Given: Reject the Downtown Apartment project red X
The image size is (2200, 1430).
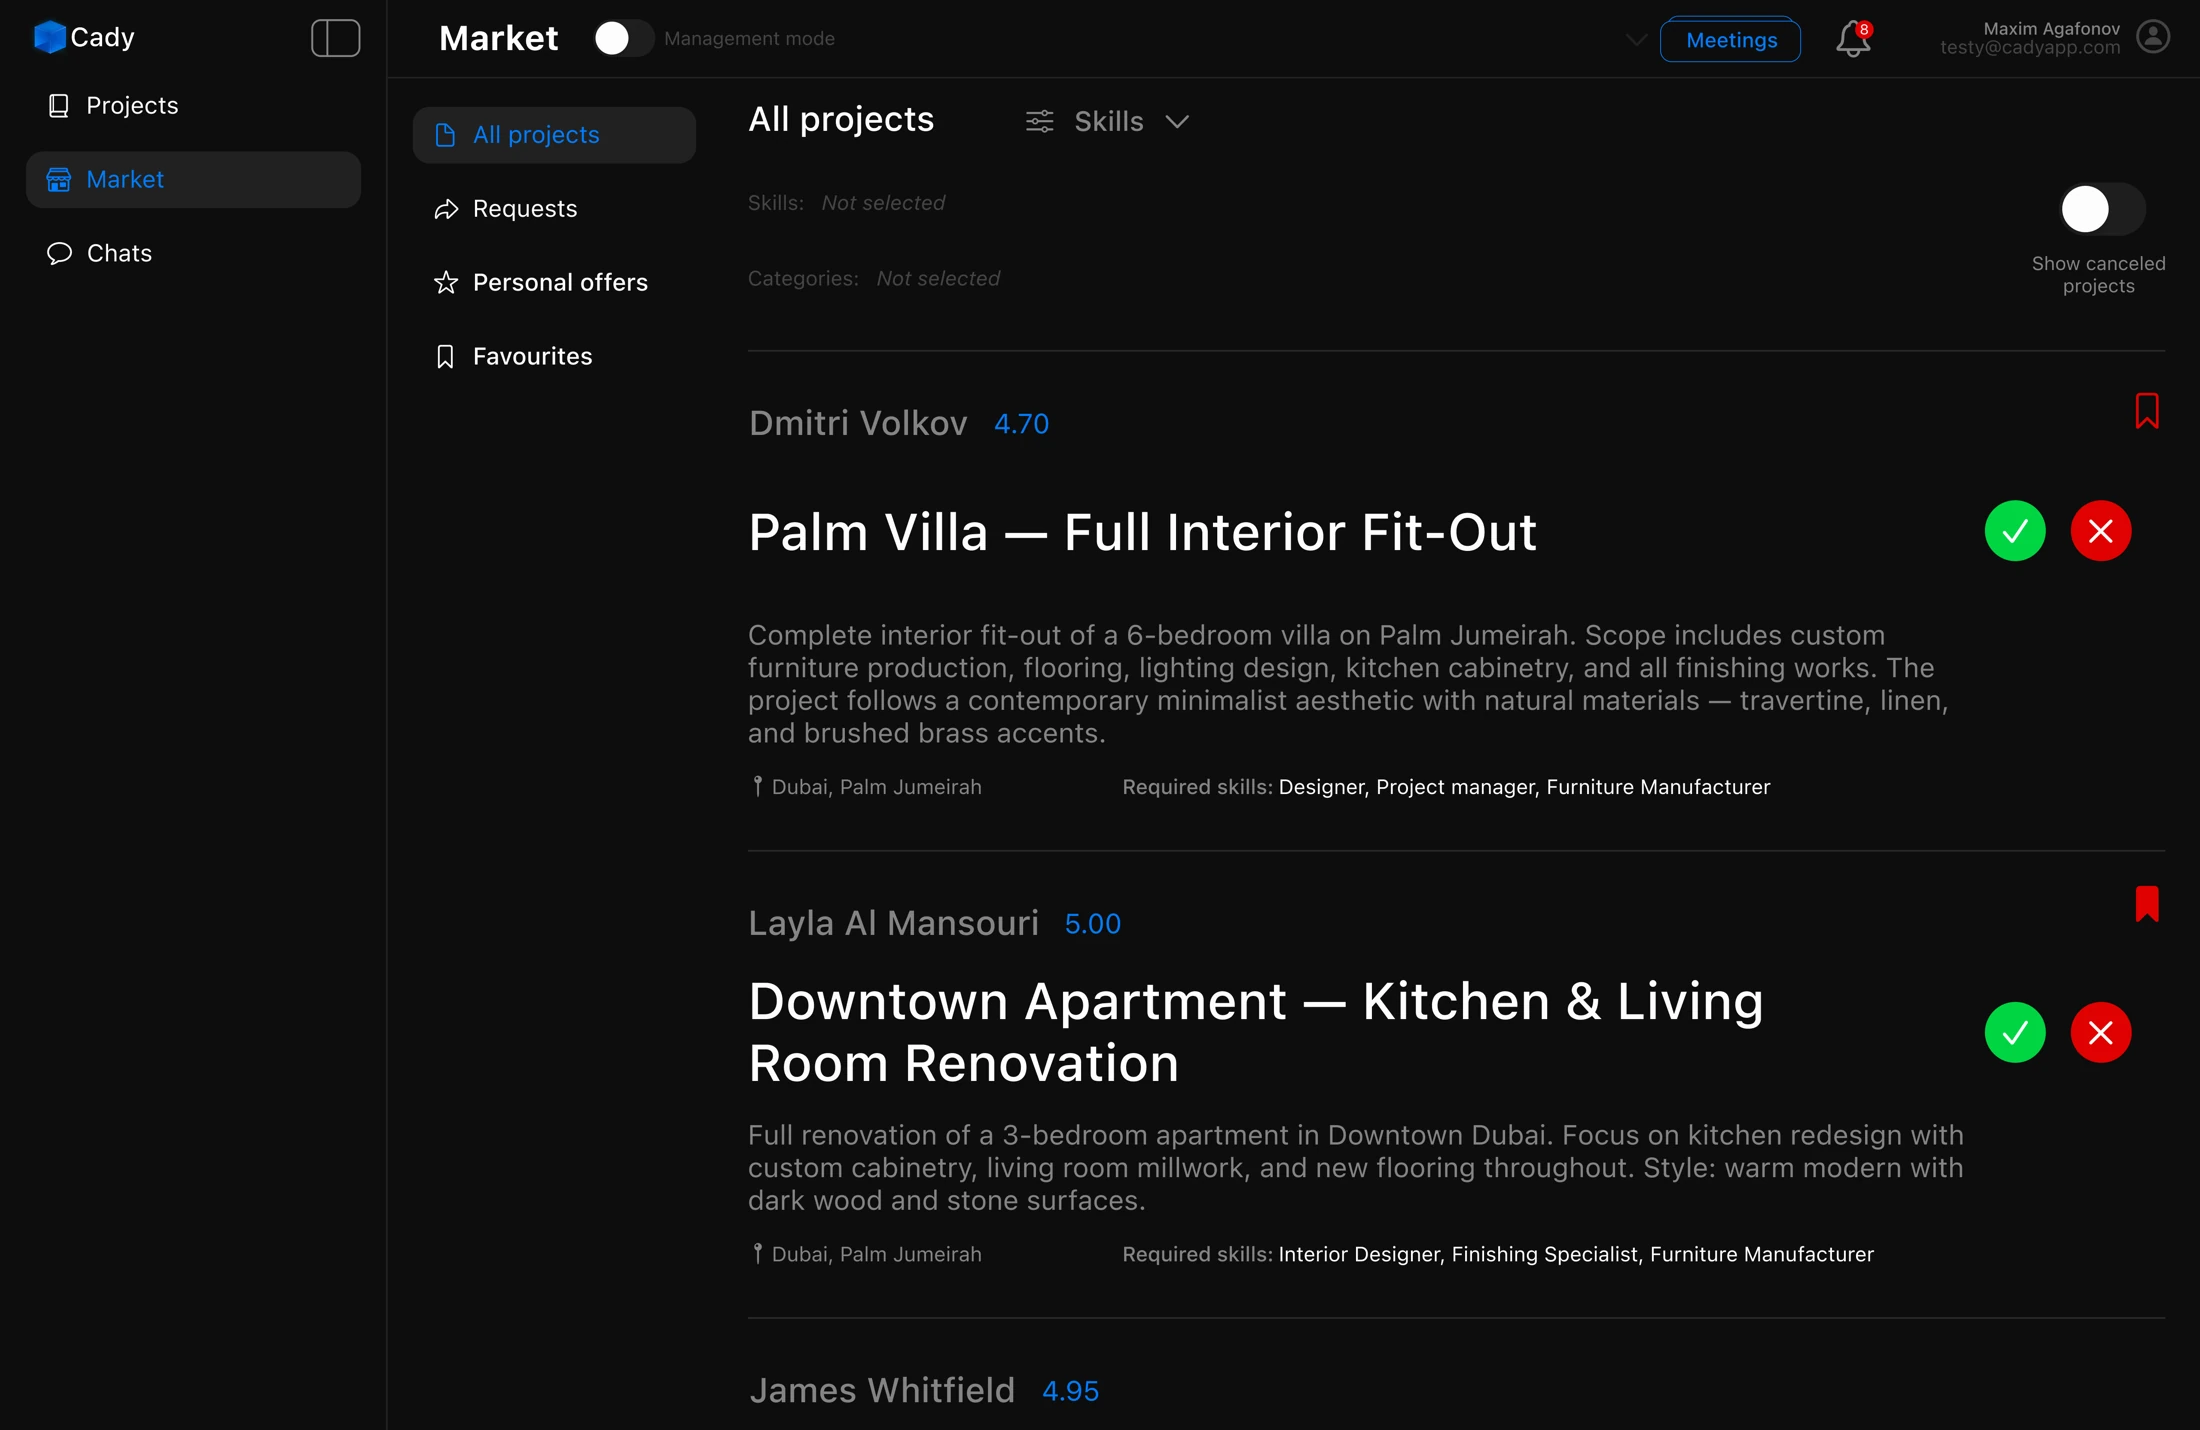Looking at the screenshot, I should click(x=2101, y=1032).
